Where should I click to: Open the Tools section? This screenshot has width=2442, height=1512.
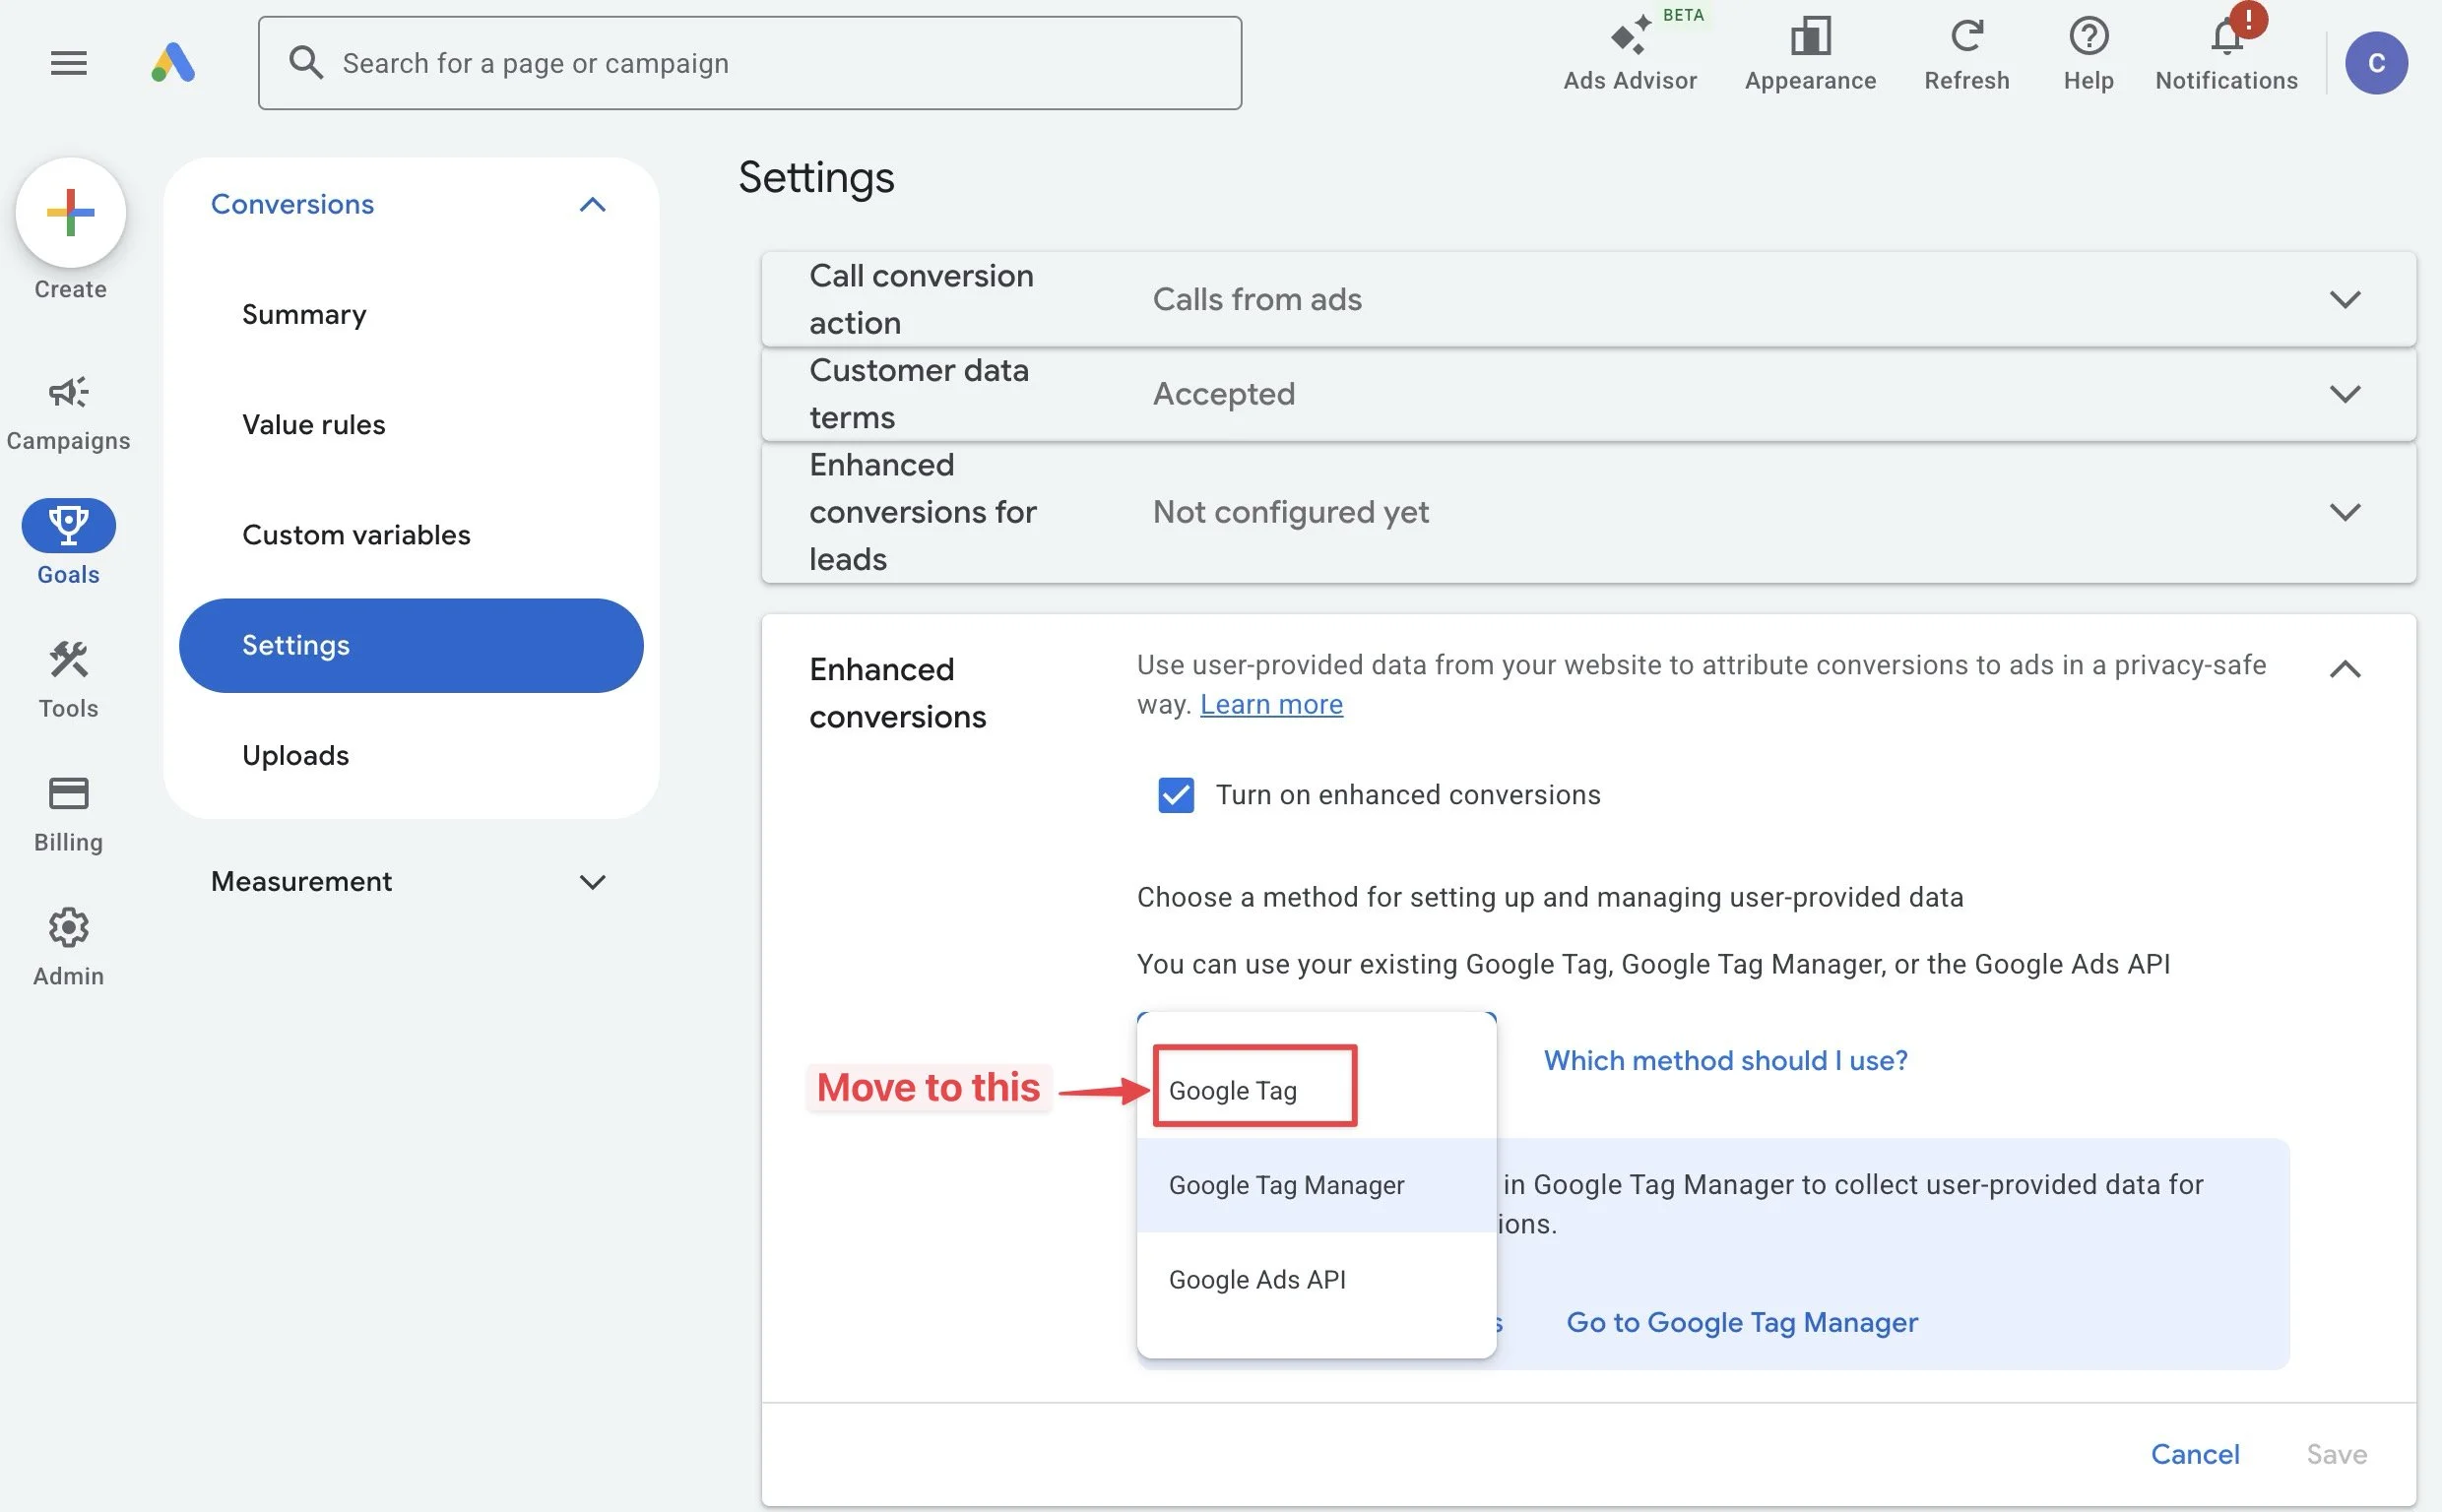click(x=68, y=675)
